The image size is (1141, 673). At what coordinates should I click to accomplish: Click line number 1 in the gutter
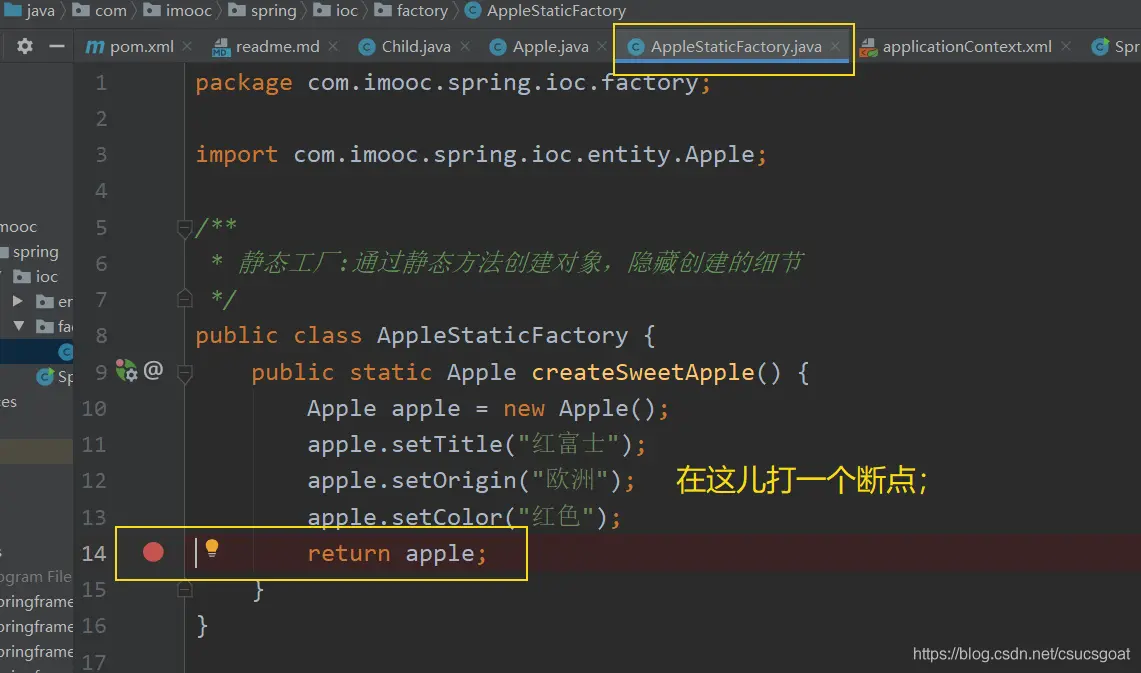(x=101, y=82)
